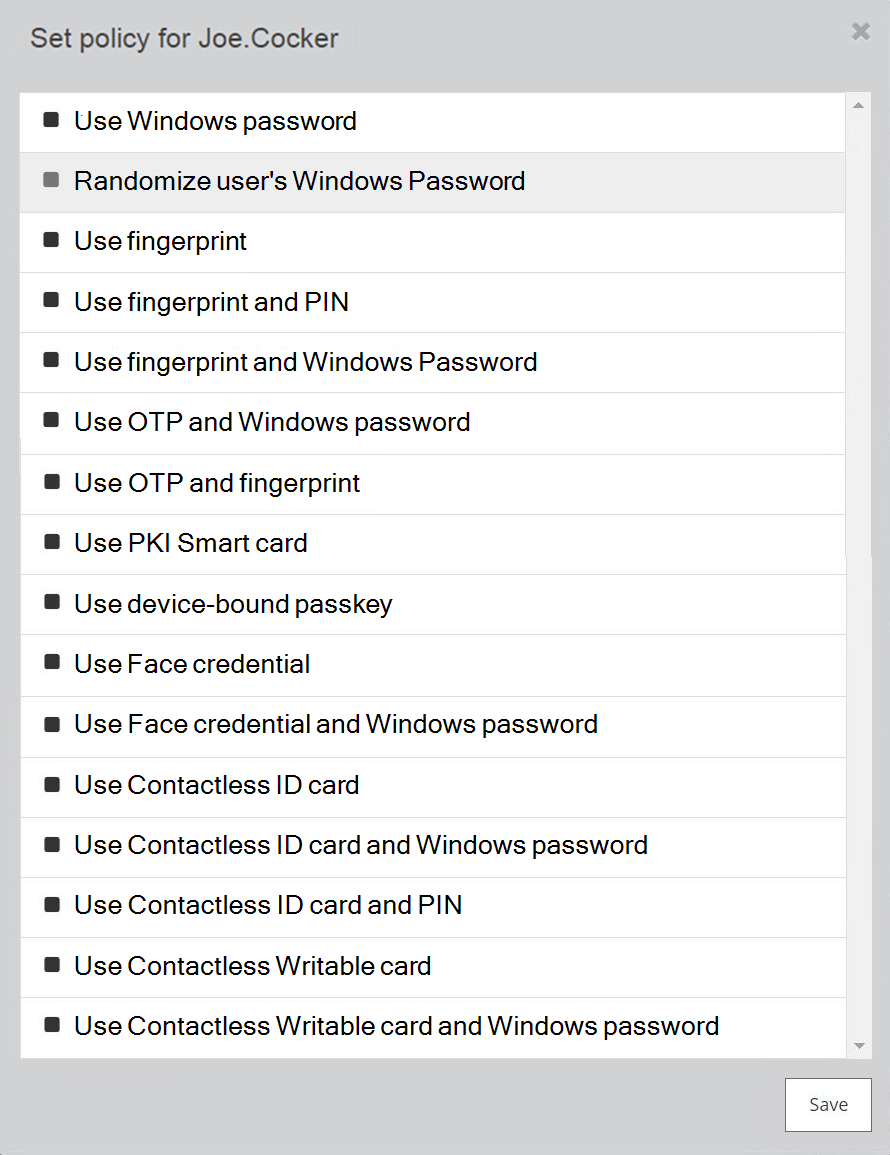Check the Use fingerprint box
Screen dimensions: 890x1155
tap(51, 241)
